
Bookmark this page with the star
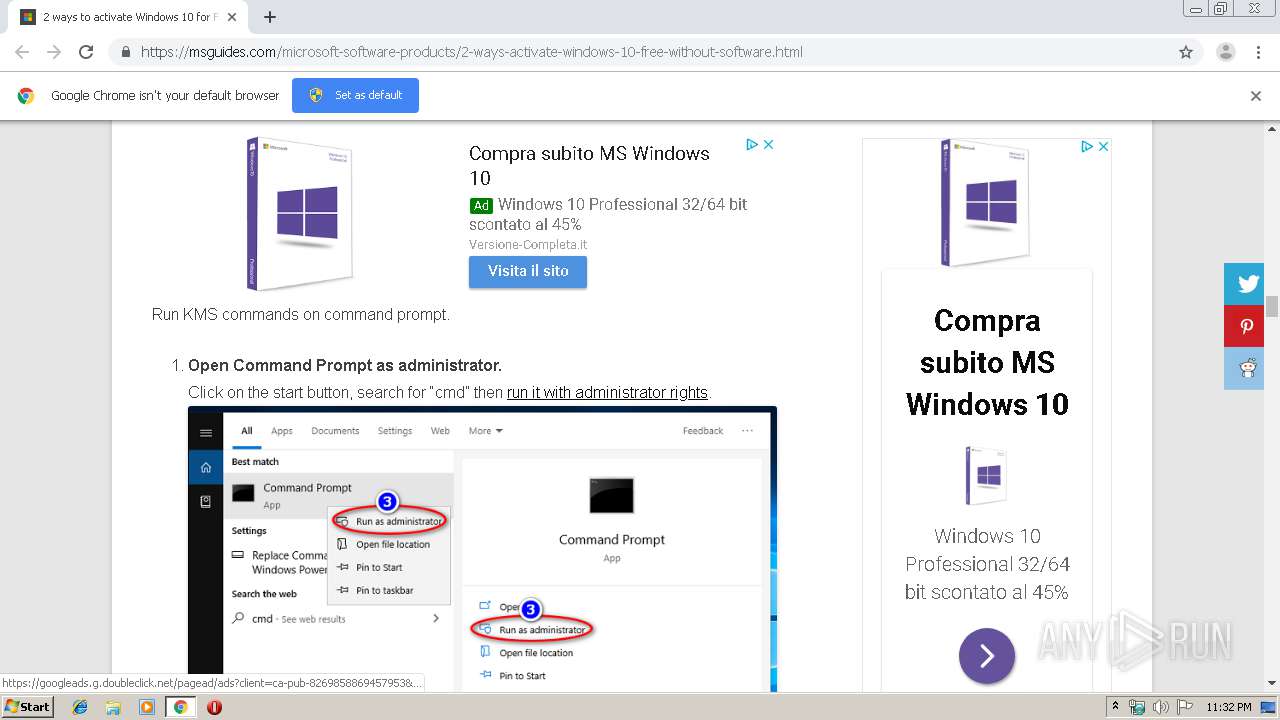click(x=1186, y=52)
